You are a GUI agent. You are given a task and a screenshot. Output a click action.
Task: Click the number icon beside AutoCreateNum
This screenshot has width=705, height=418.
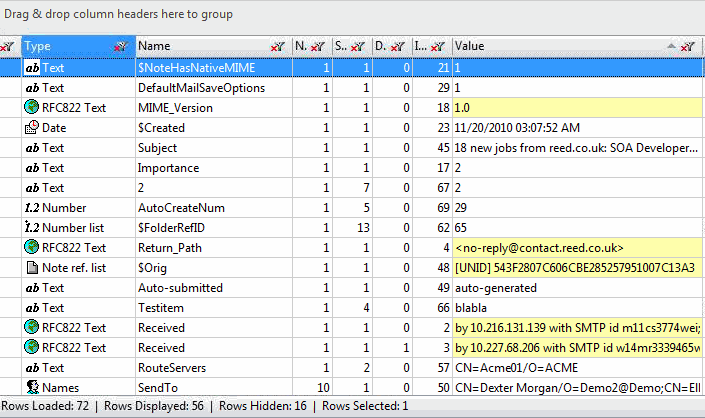point(32,208)
